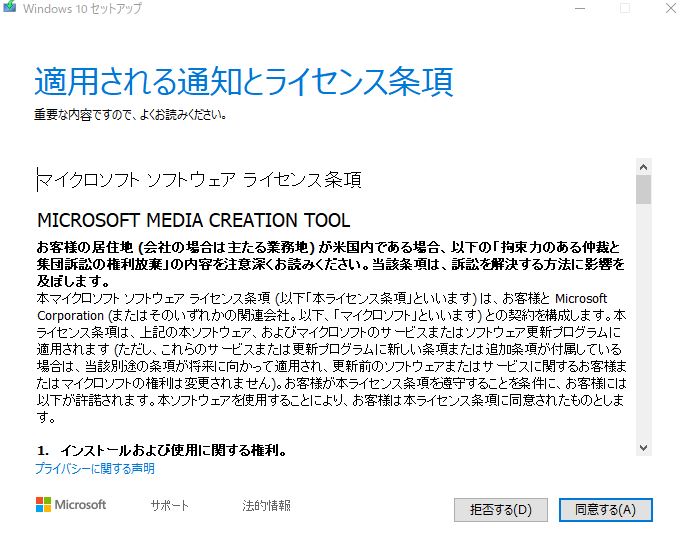Screen dimensions: 684x538
Task: Click the Microsoft four-color logo icon
Action: [x=43, y=505]
